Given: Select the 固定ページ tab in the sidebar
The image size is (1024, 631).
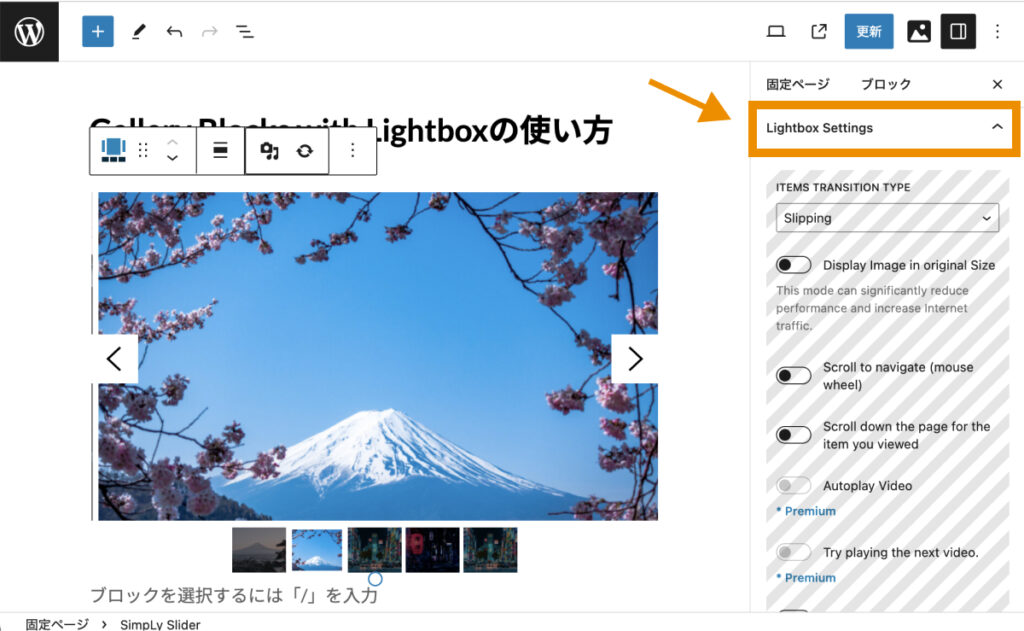Looking at the screenshot, I should [797, 84].
